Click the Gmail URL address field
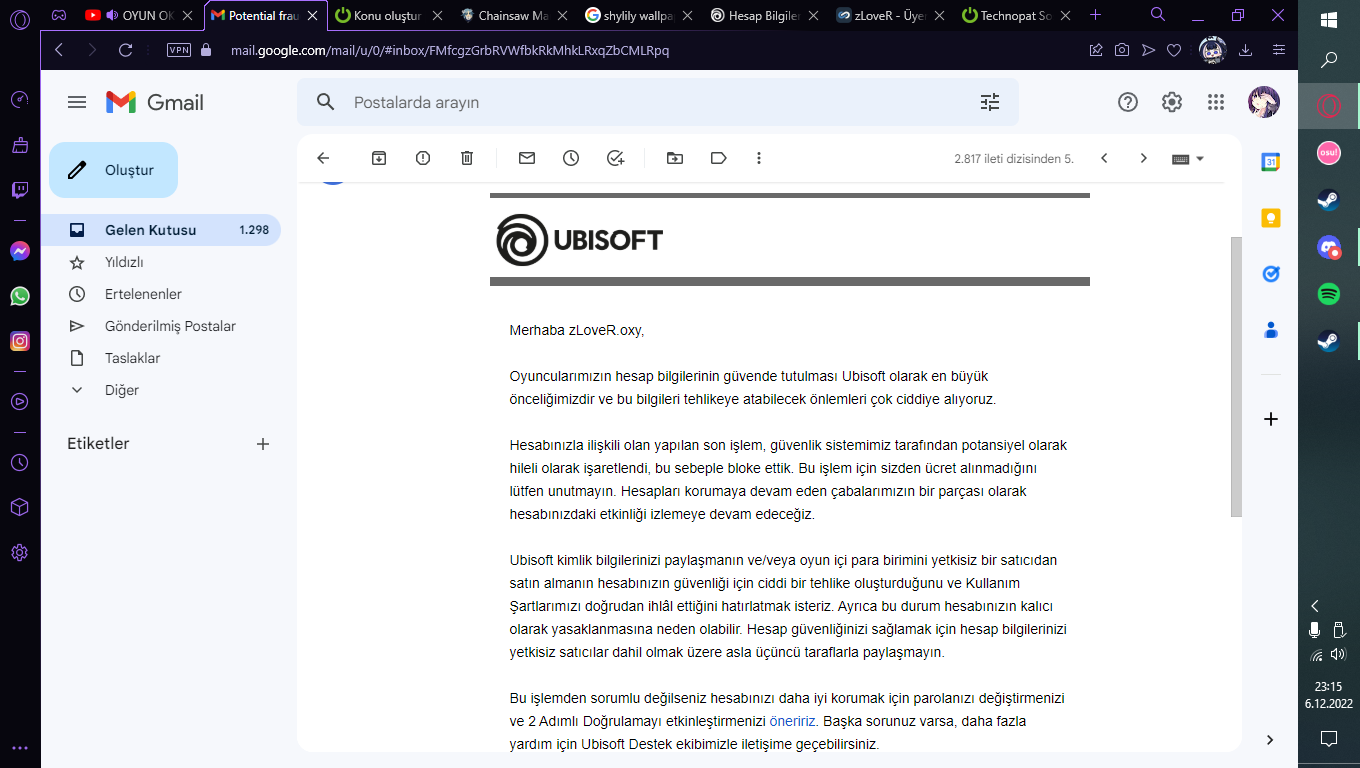1360x768 pixels. point(450,50)
